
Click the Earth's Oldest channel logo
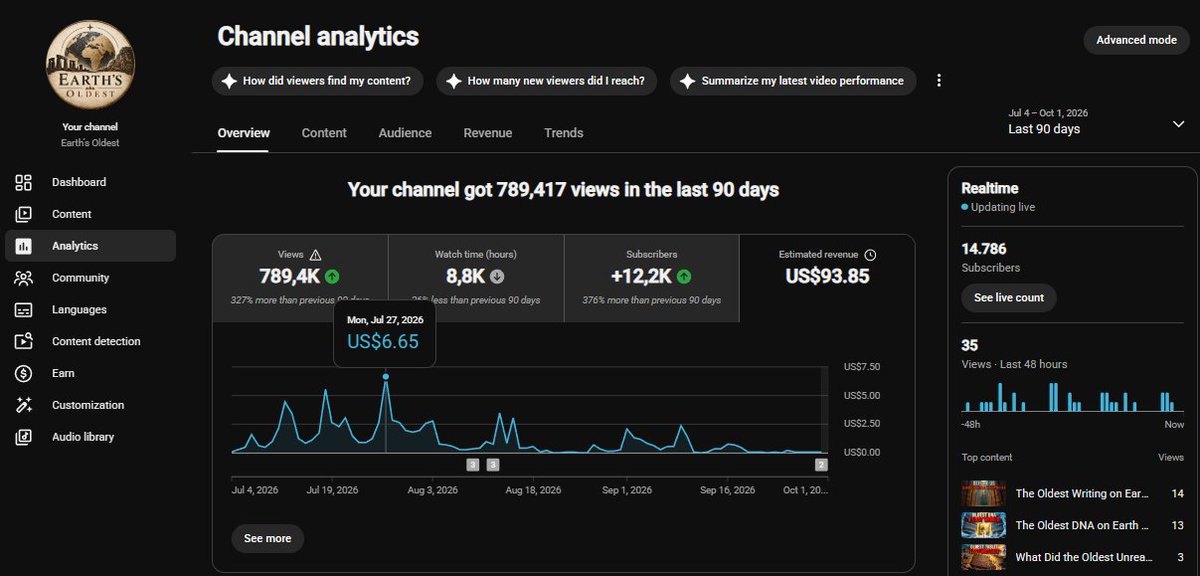tap(90, 63)
